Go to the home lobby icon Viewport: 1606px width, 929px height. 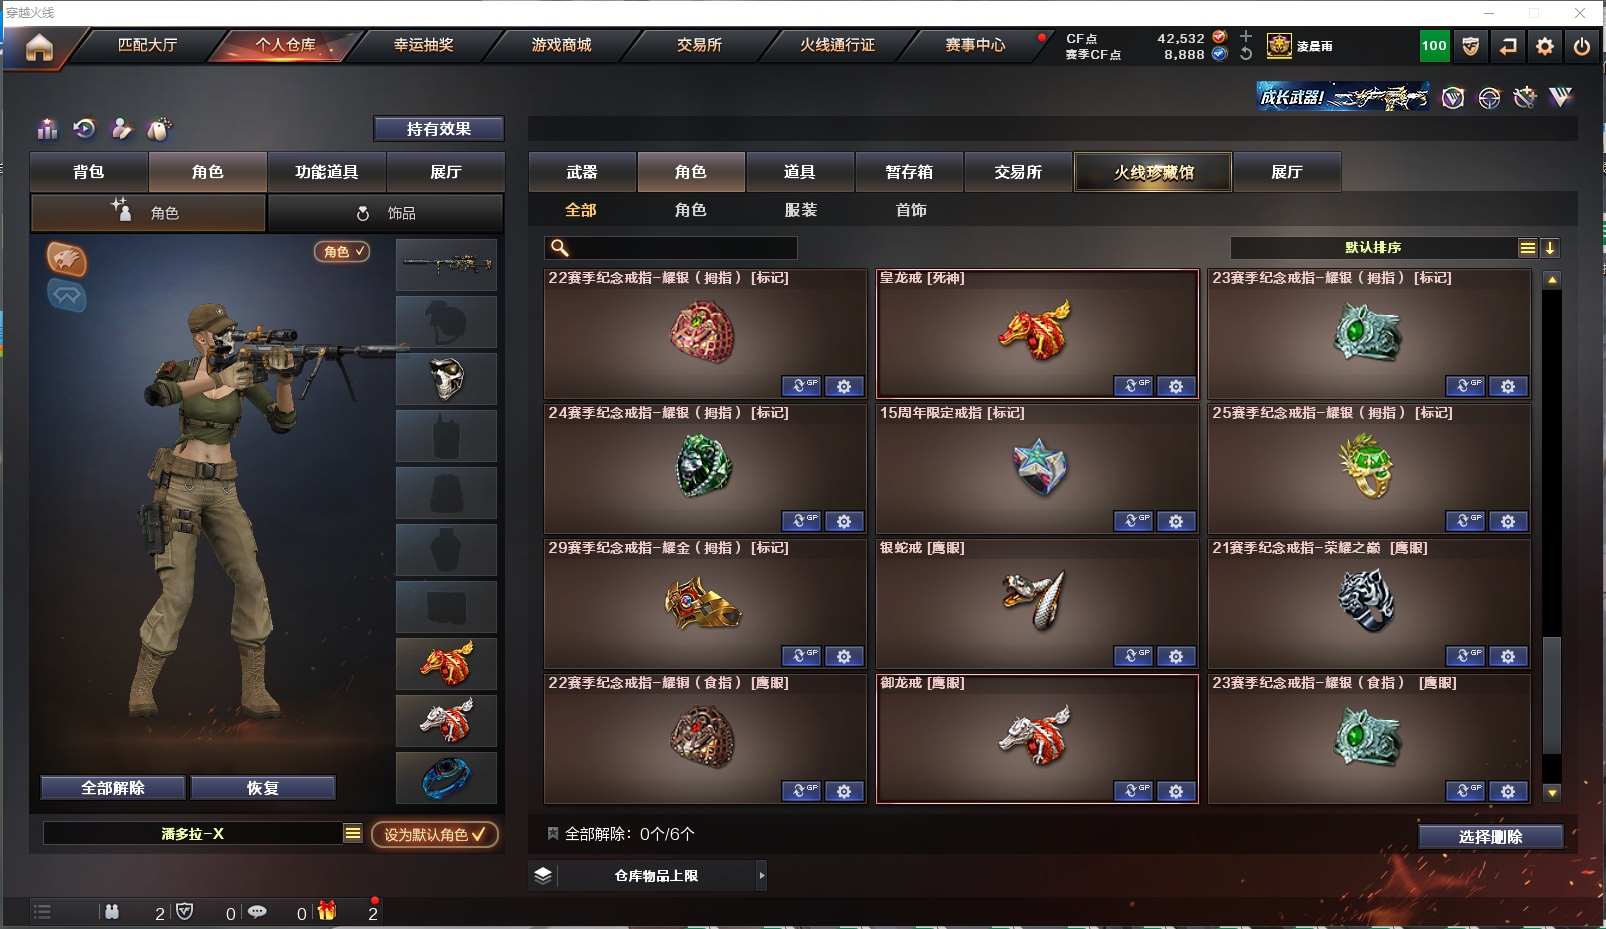click(39, 47)
